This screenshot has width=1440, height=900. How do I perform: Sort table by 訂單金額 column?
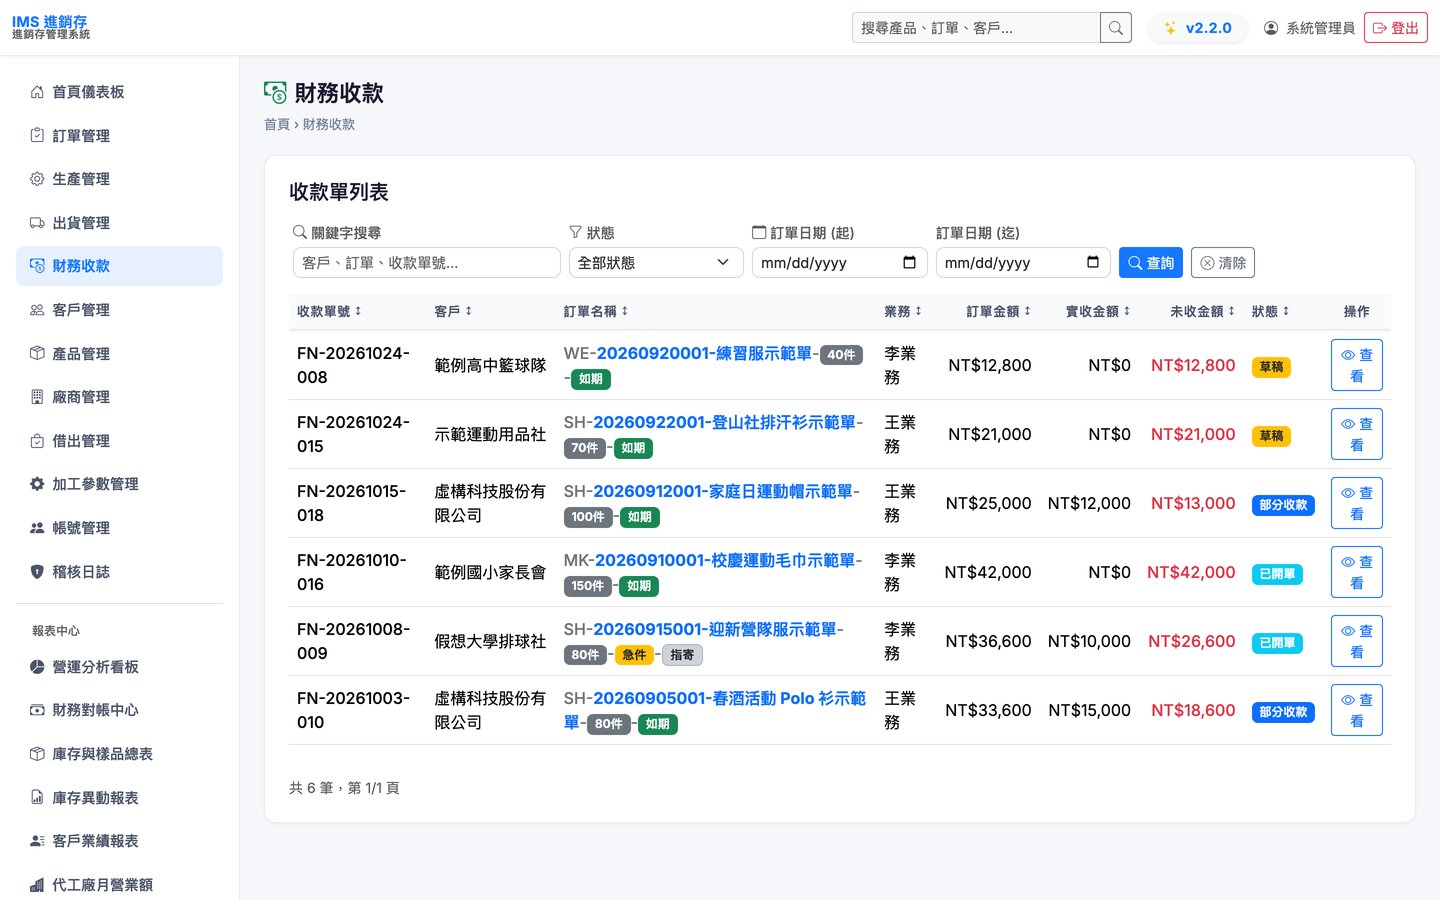[998, 312]
